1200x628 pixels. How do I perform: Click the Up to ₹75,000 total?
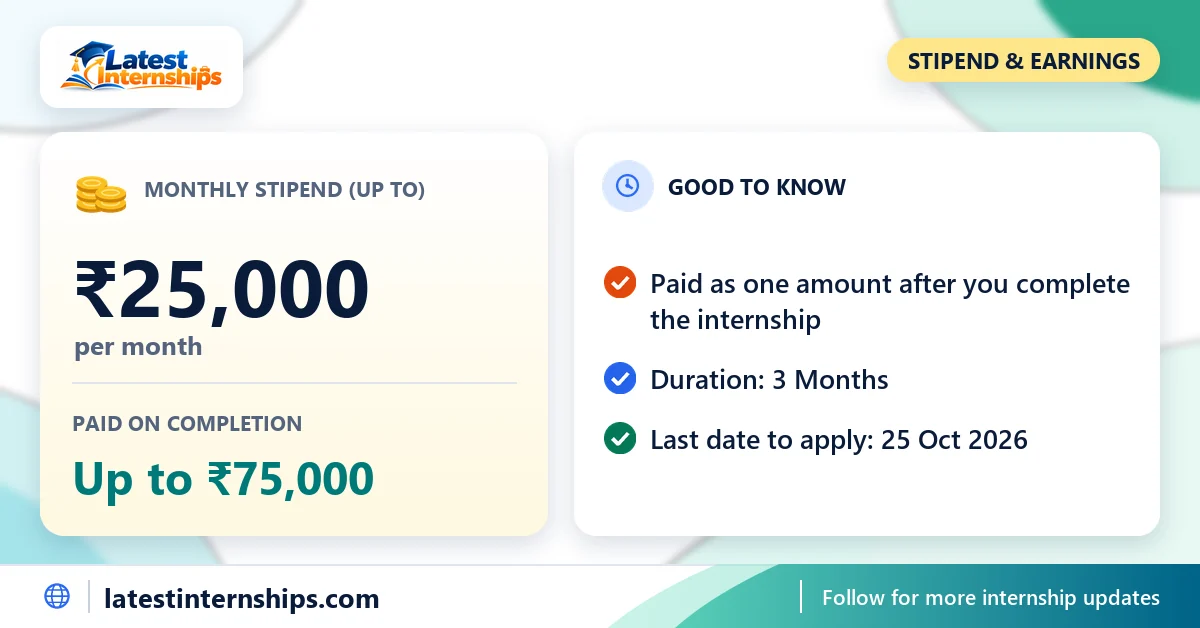(x=223, y=479)
